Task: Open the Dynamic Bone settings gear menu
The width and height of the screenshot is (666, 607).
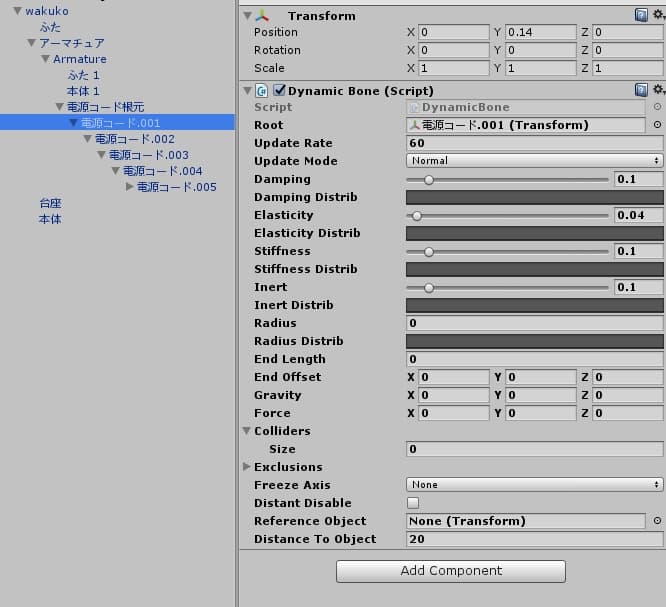Action: pyautogui.click(x=658, y=90)
